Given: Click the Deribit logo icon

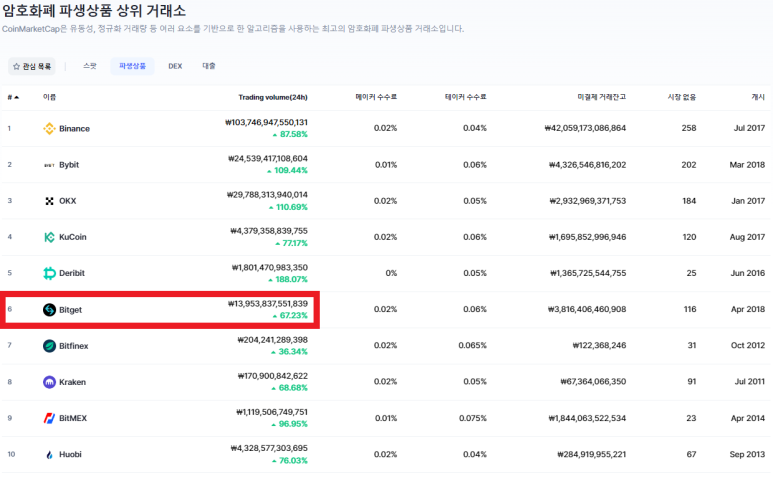Looking at the screenshot, I should [49, 273].
